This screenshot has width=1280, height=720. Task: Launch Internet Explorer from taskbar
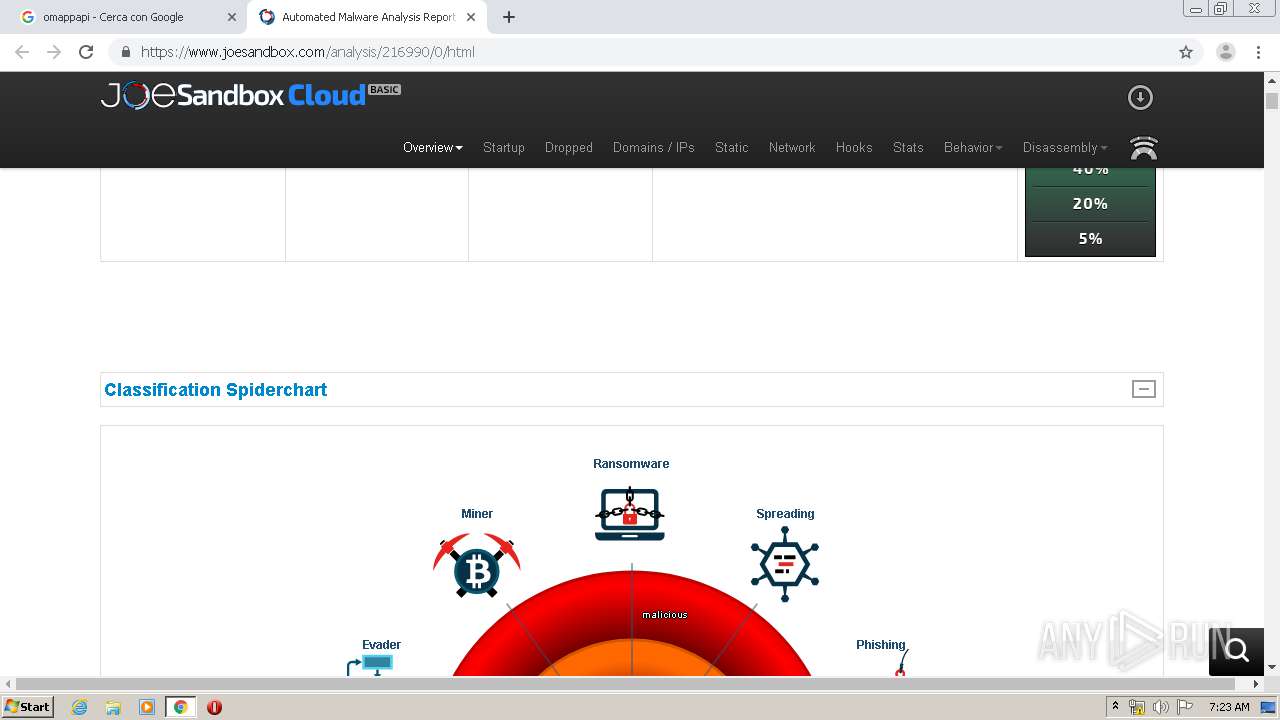click(x=79, y=707)
